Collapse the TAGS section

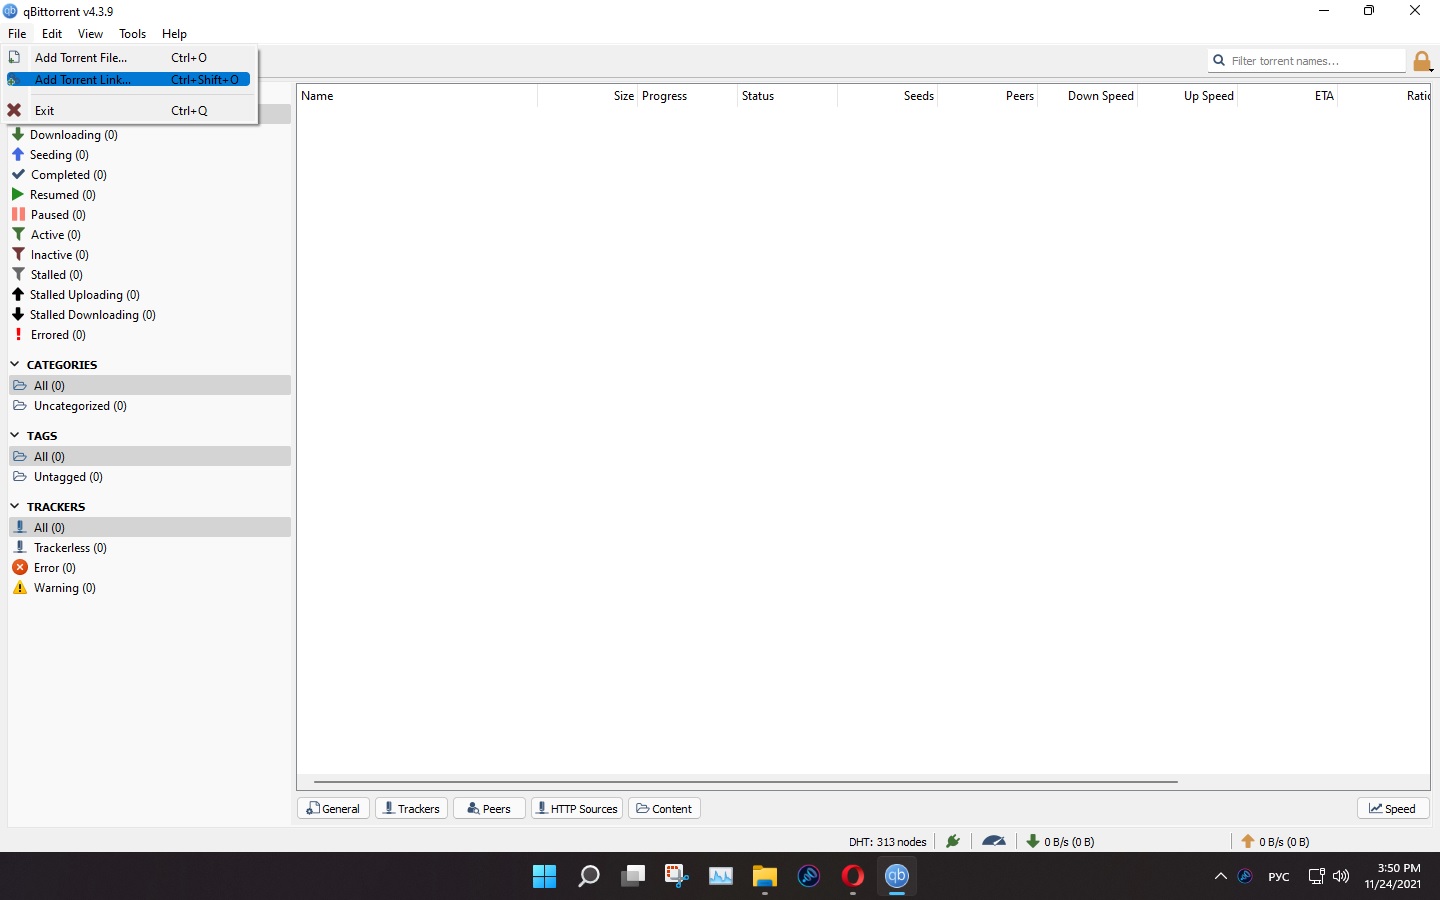15,435
